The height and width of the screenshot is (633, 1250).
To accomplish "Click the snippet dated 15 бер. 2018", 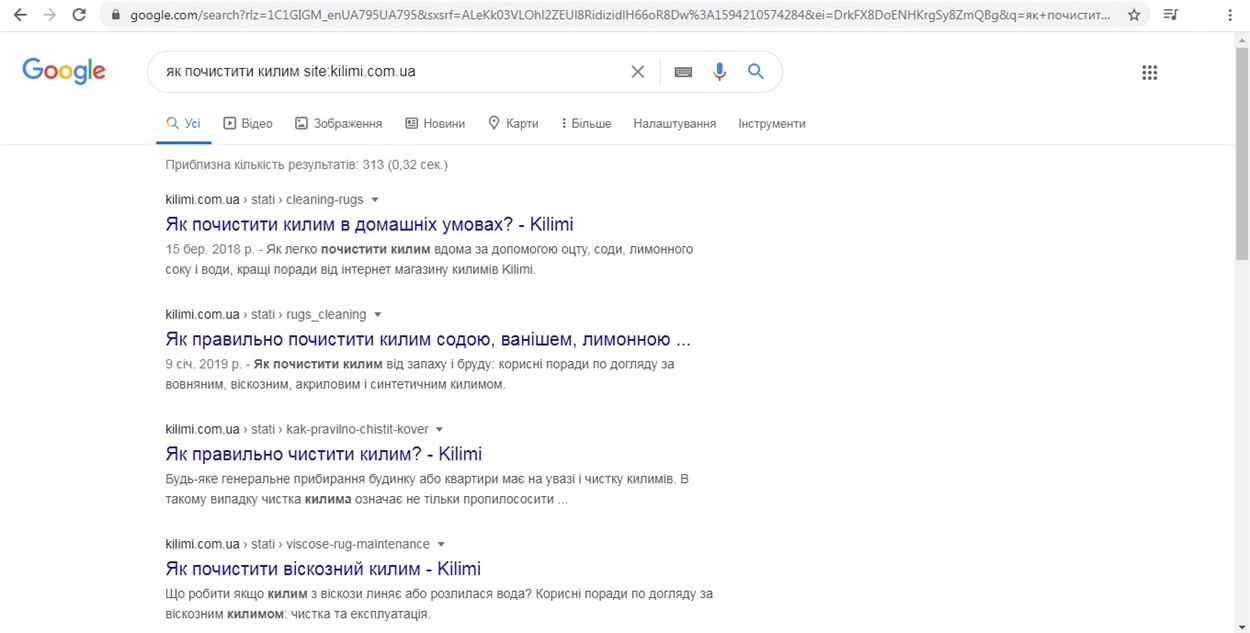I will pos(429,259).
